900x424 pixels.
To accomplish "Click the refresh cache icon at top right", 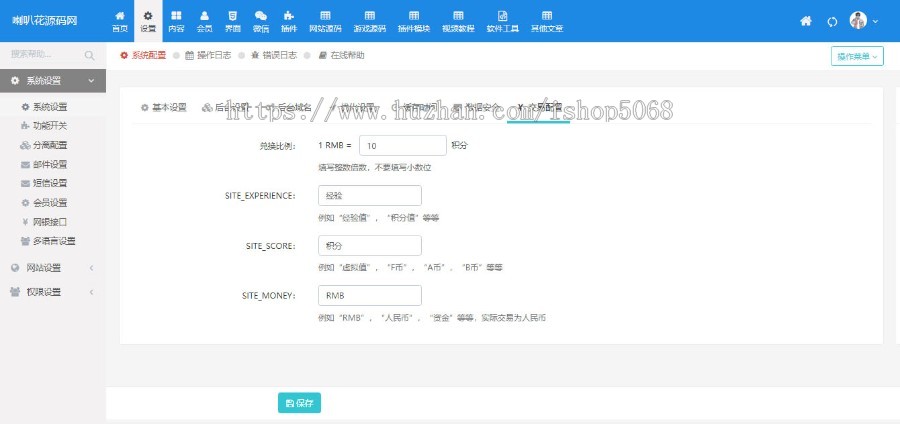I will point(832,21).
